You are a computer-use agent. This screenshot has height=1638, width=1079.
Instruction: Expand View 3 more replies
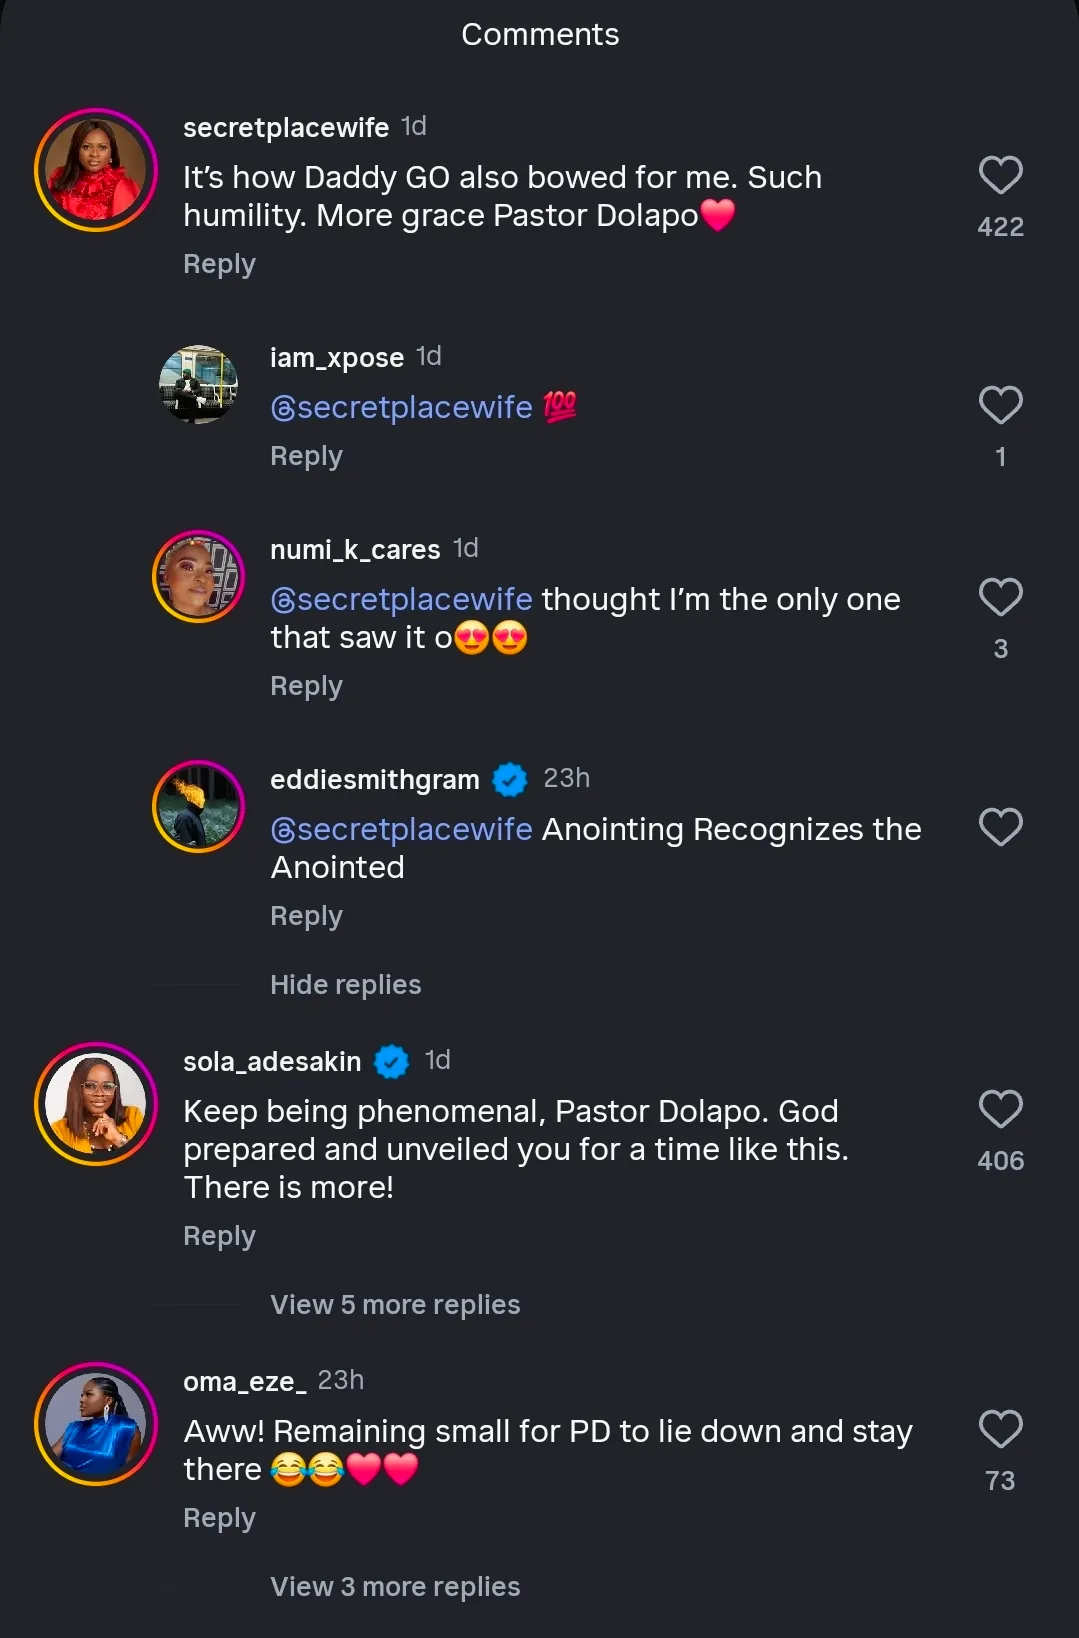(395, 1587)
